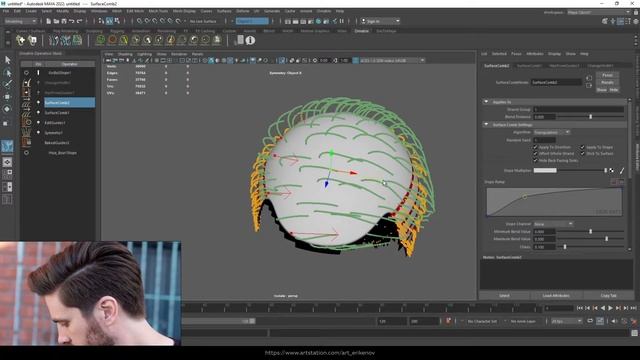Viewport: 640px width, 360px height.
Task: Toggle SurfaceComb2 operator enabled dot
Action: (38, 102)
